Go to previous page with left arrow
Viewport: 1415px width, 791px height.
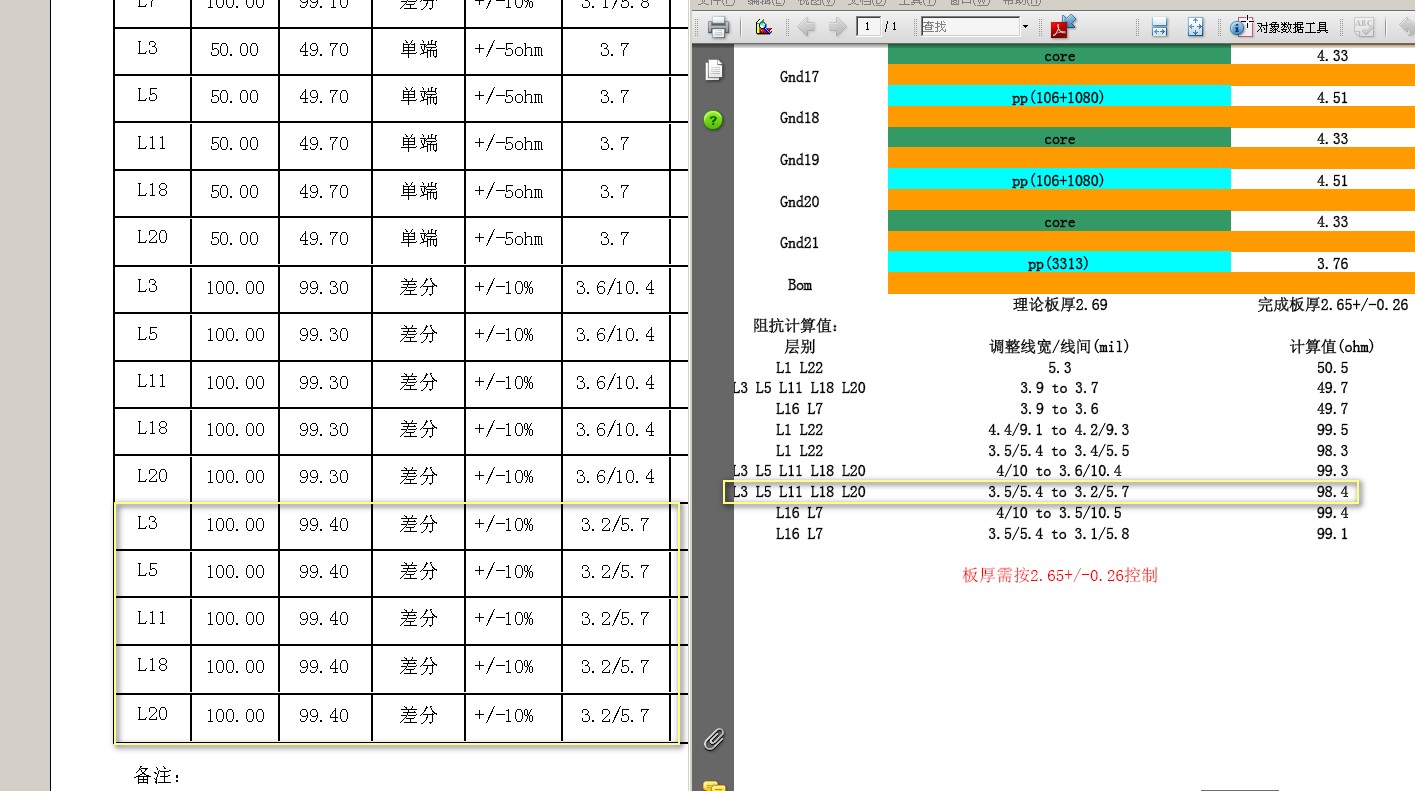[x=807, y=27]
